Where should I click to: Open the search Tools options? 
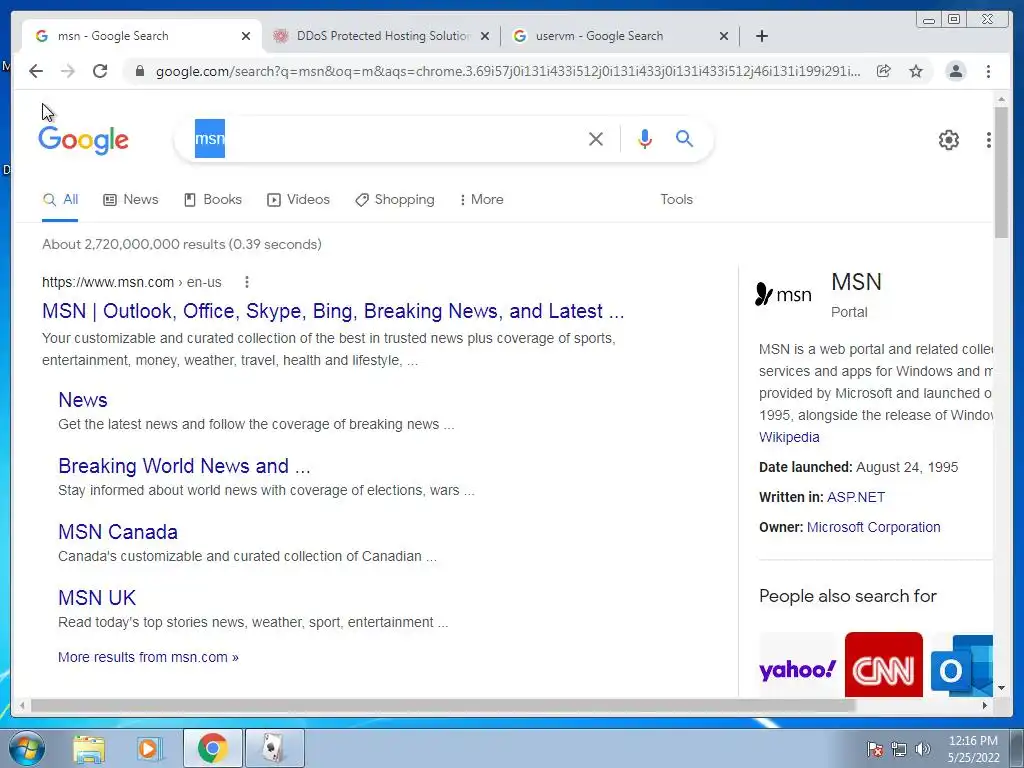pyautogui.click(x=676, y=200)
